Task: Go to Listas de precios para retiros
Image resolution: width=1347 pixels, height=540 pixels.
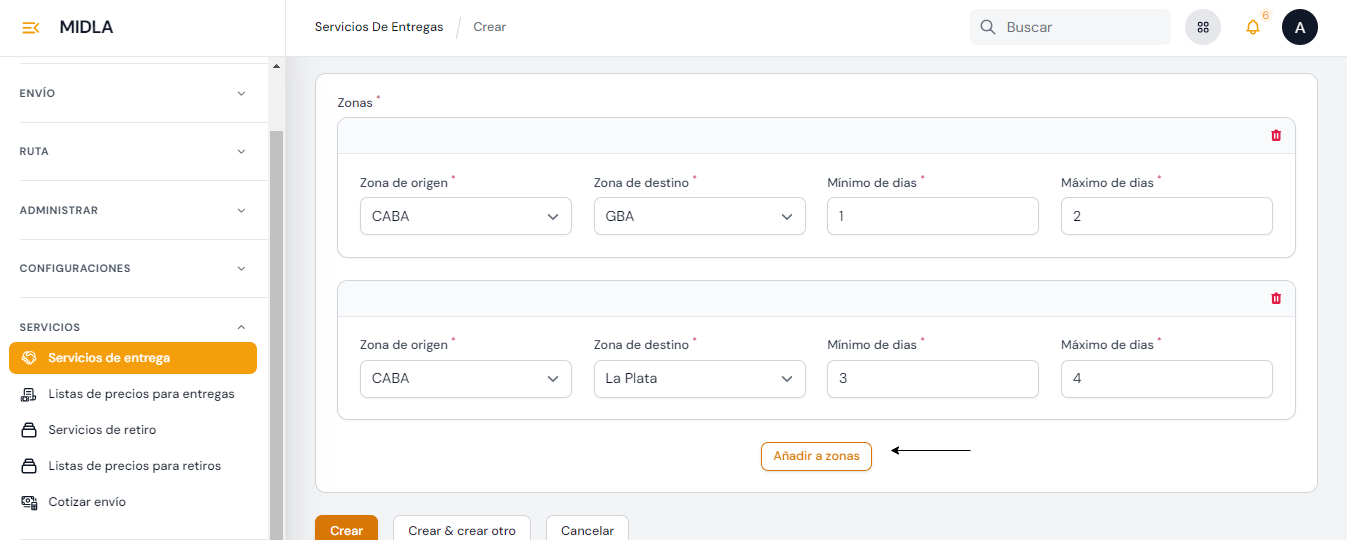Action: click(135, 466)
